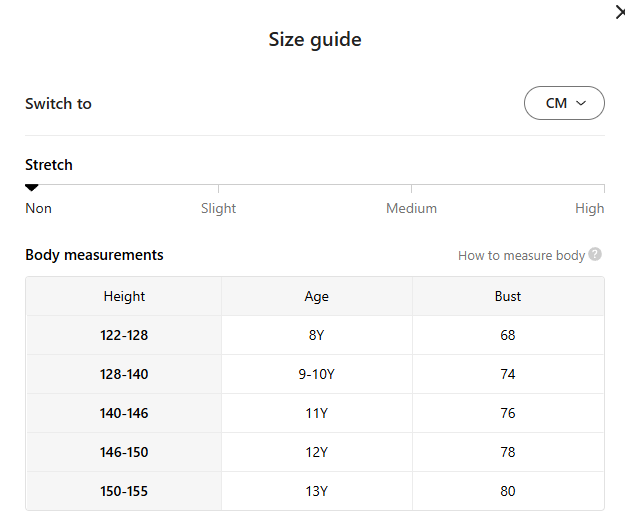Select the 150-155 height row

click(x=124, y=491)
